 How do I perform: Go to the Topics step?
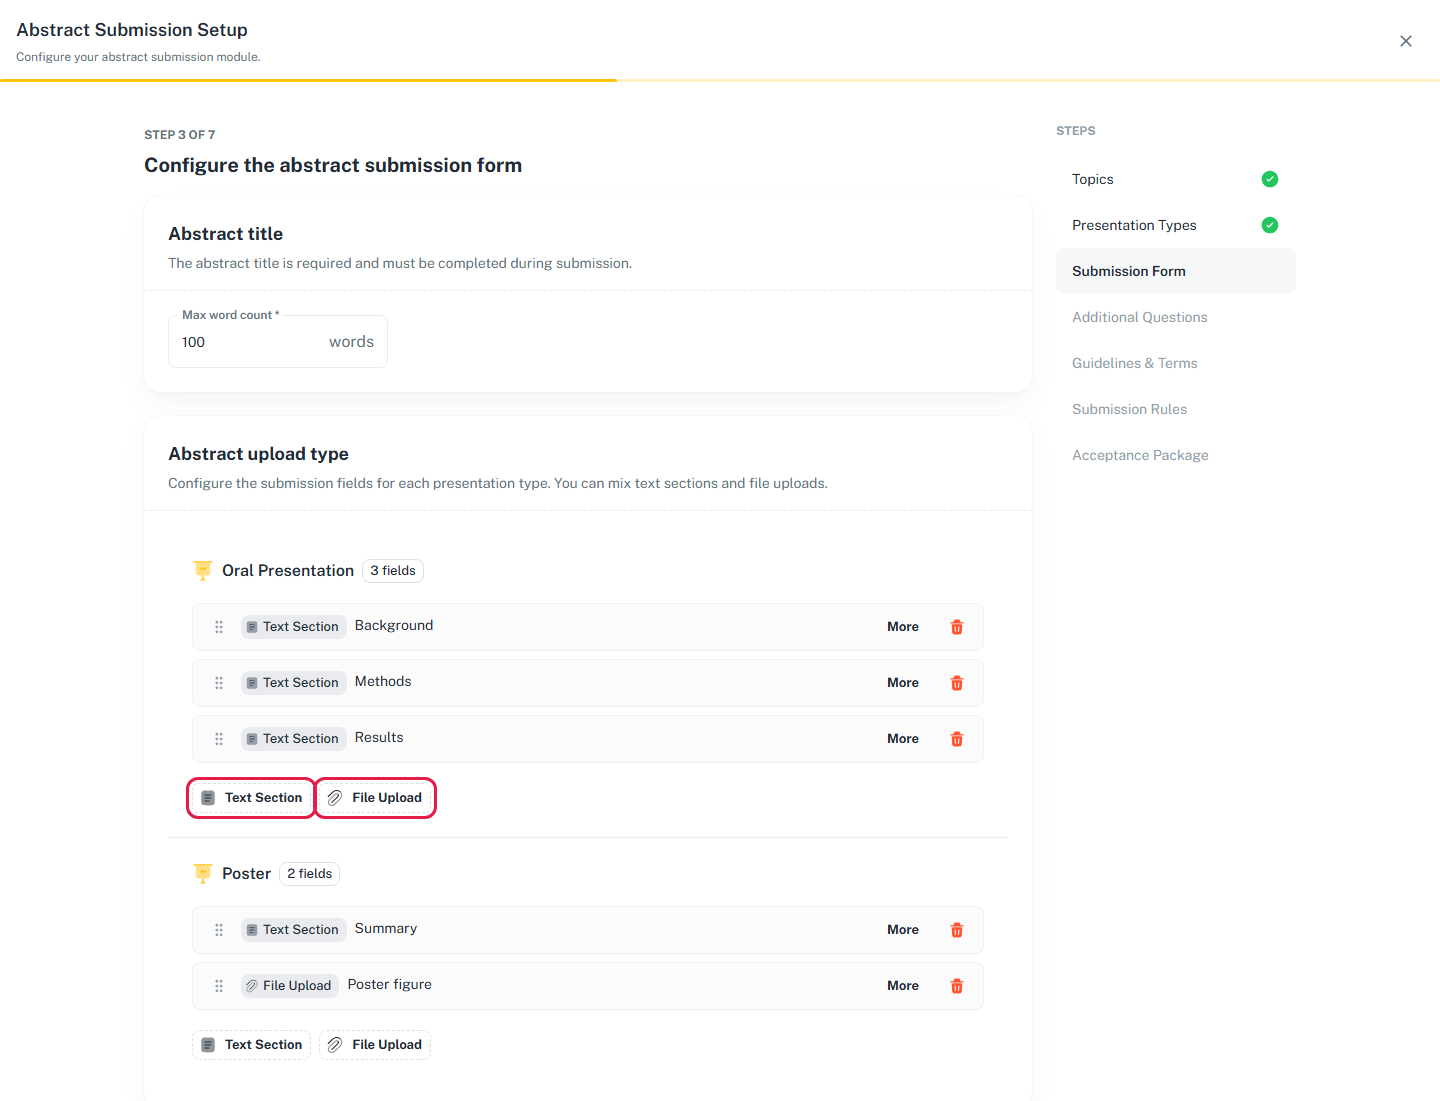[x=1176, y=179]
